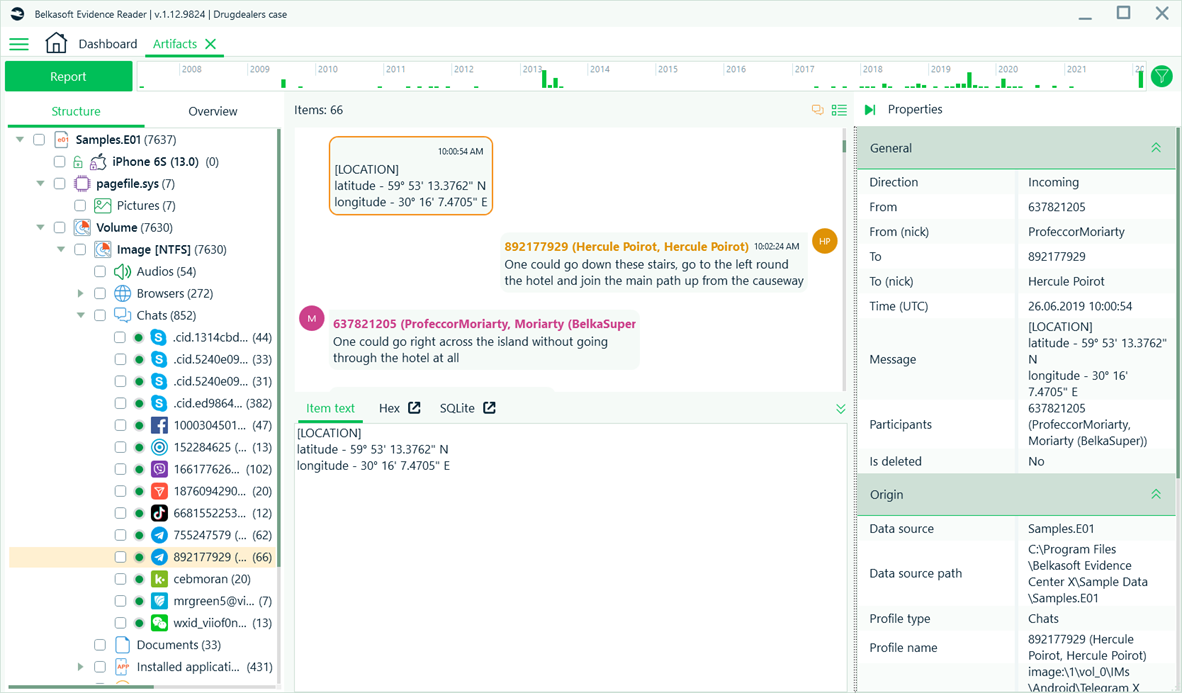Click the green Report button
1182x693 pixels.
tap(69, 76)
